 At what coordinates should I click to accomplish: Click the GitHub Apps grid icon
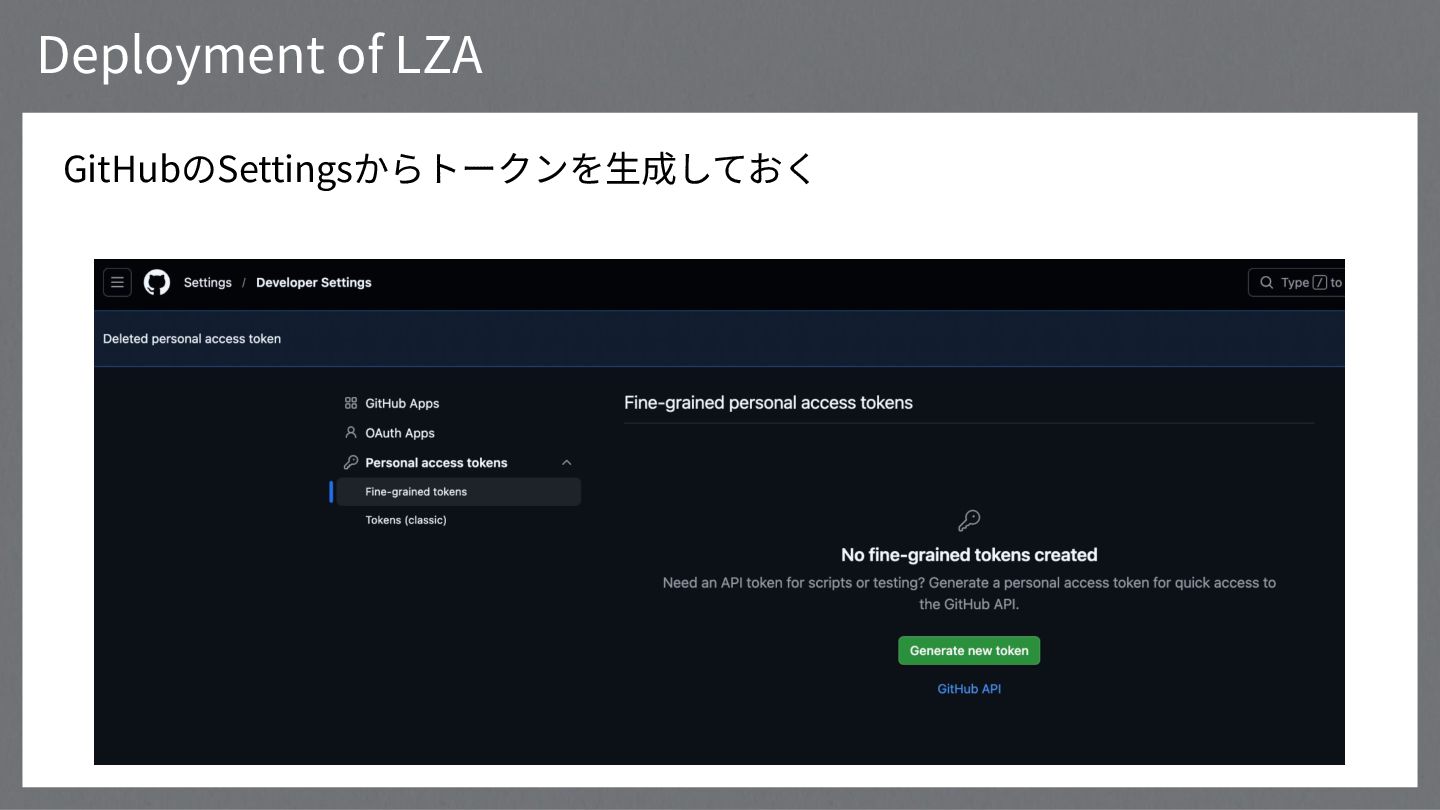pyautogui.click(x=351, y=403)
